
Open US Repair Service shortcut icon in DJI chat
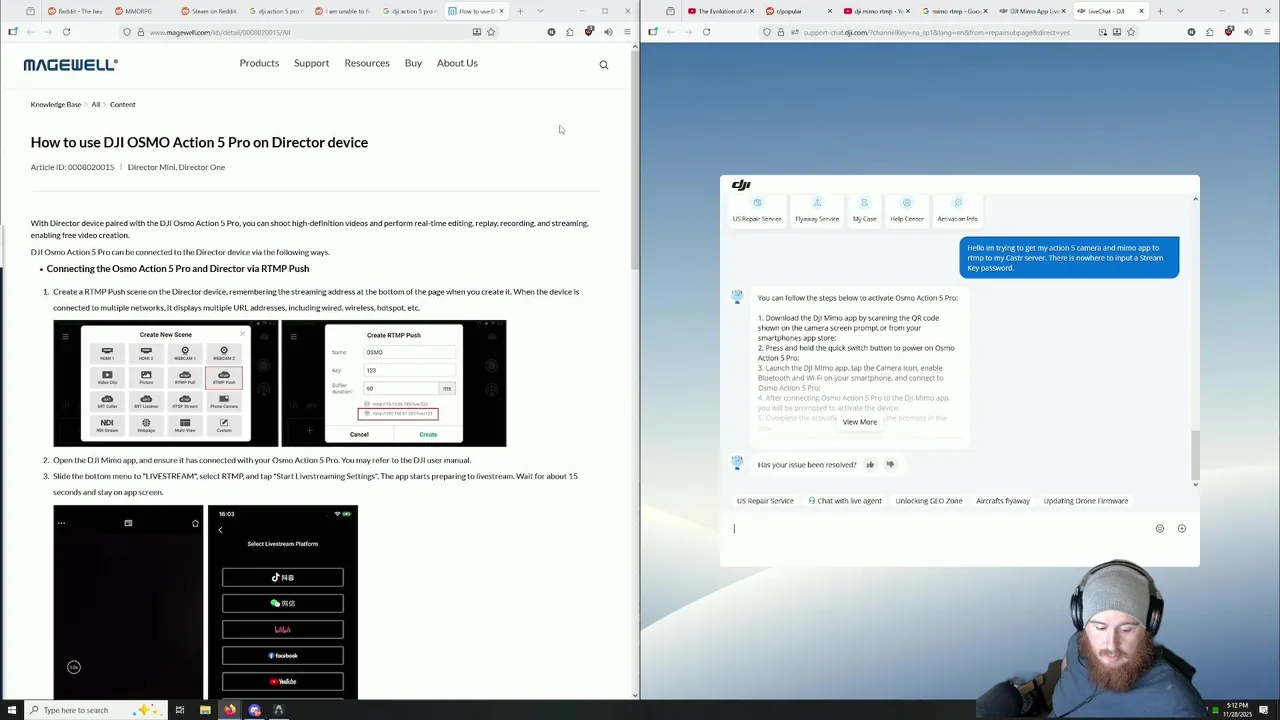[757, 203]
